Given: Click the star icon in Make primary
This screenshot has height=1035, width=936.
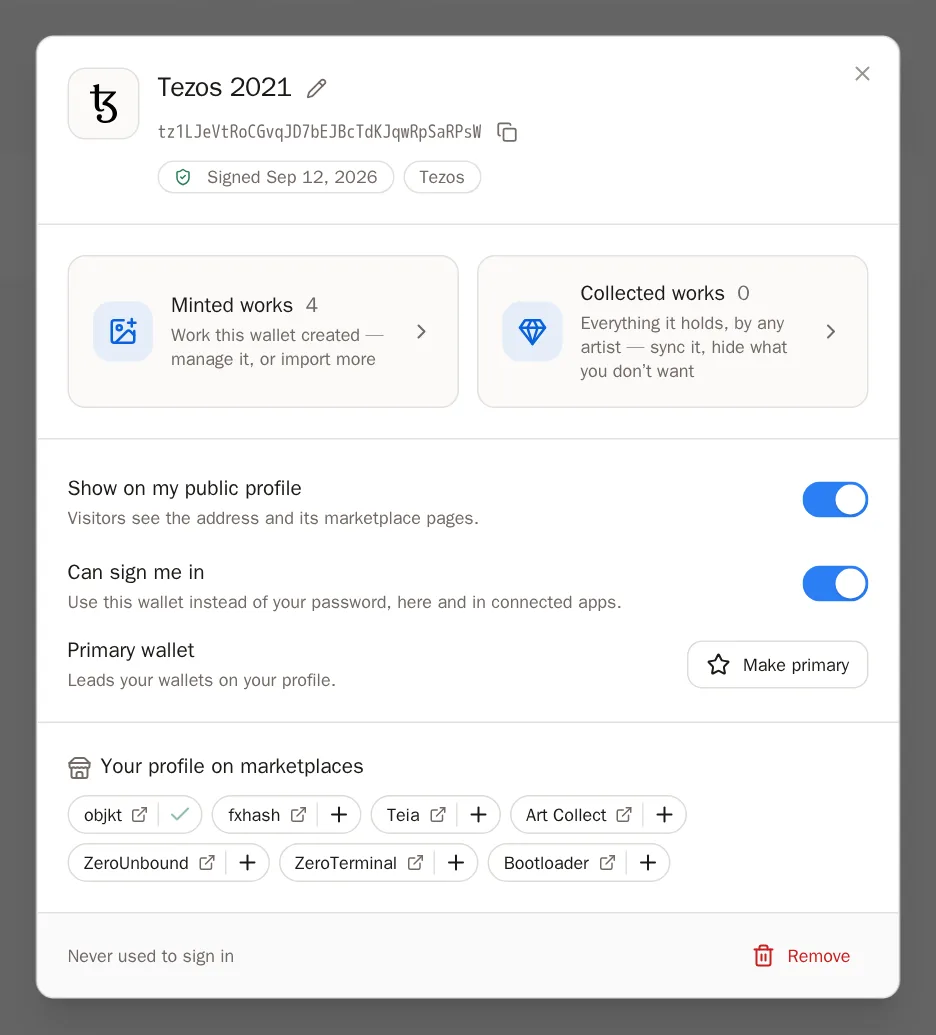Looking at the screenshot, I should tap(718, 665).
